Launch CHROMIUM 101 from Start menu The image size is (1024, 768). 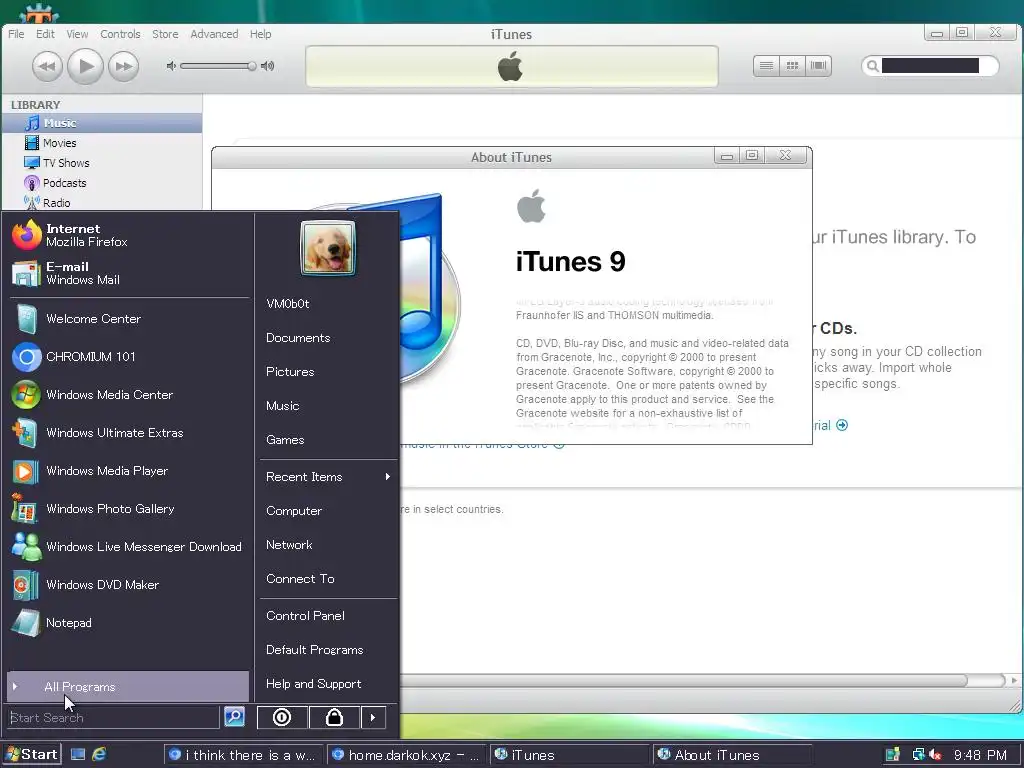[x=129, y=357]
